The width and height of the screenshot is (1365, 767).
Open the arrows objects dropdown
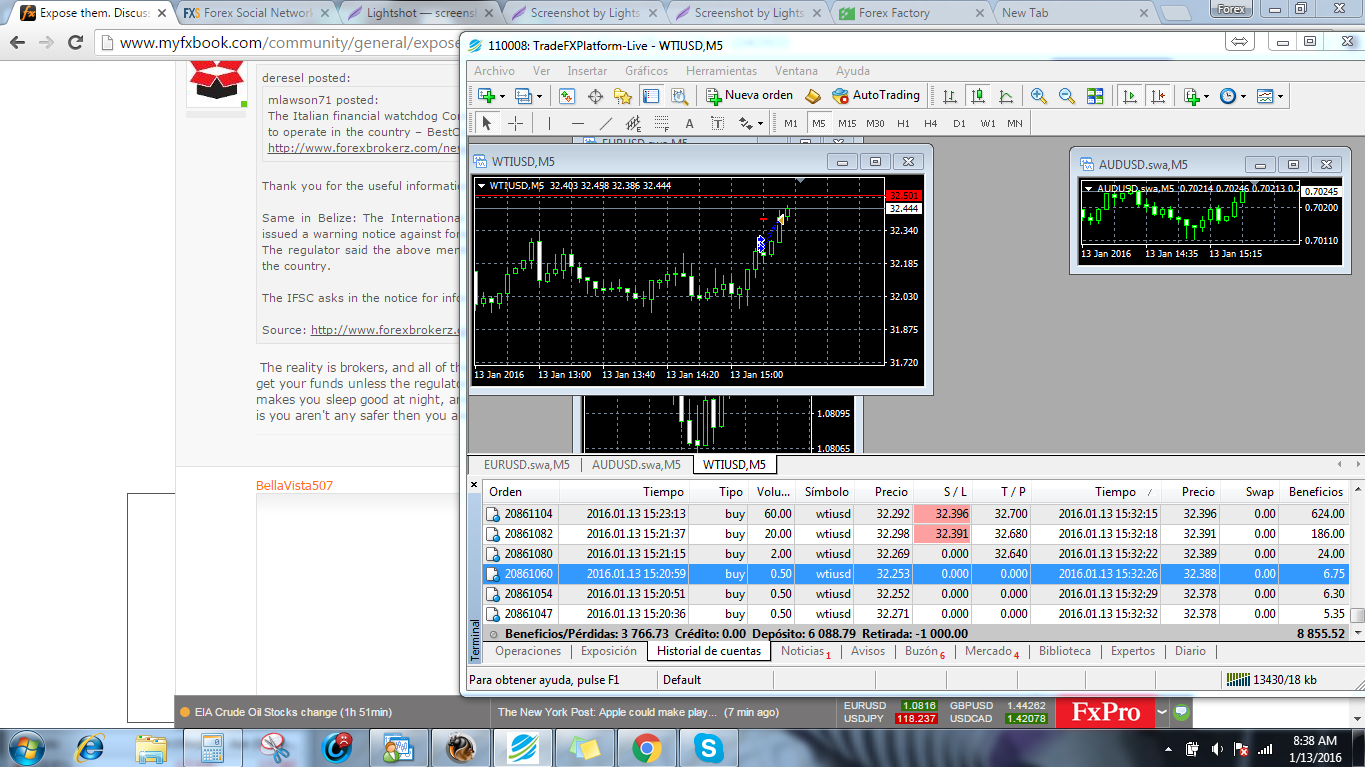click(x=750, y=123)
